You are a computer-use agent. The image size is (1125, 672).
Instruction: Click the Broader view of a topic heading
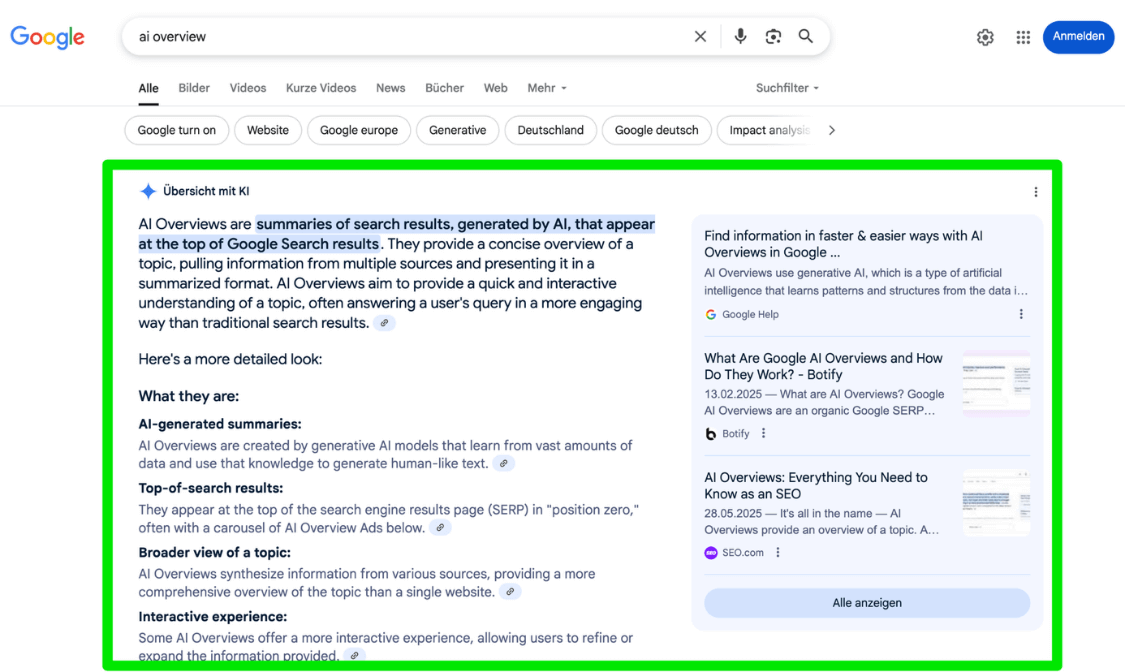pyautogui.click(x=215, y=553)
